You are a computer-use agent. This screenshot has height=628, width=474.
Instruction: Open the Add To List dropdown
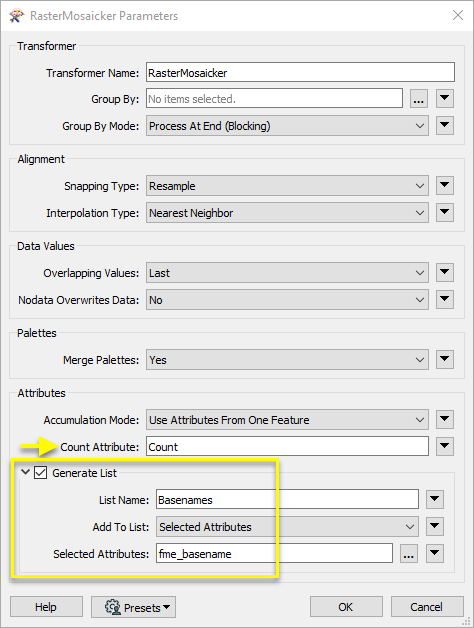click(x=287, y=527)
